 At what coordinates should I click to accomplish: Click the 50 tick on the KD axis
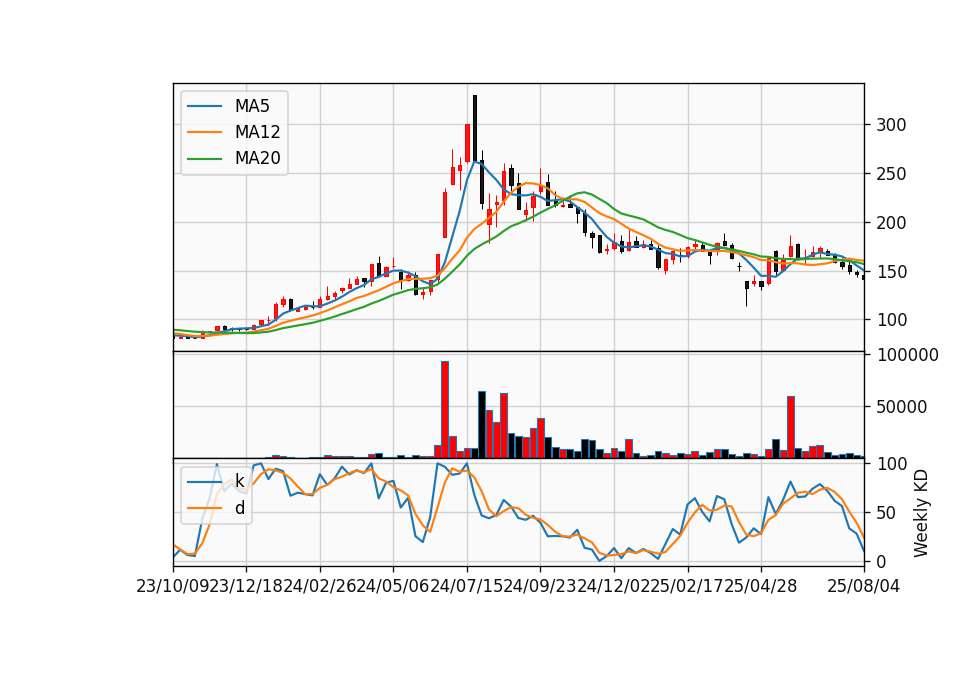(887, 513)
